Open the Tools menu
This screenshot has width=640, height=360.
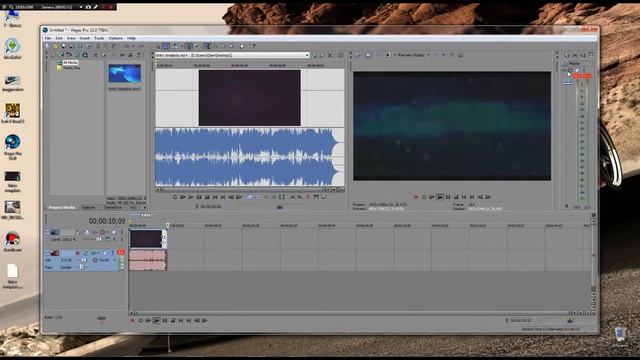point(99,38)
